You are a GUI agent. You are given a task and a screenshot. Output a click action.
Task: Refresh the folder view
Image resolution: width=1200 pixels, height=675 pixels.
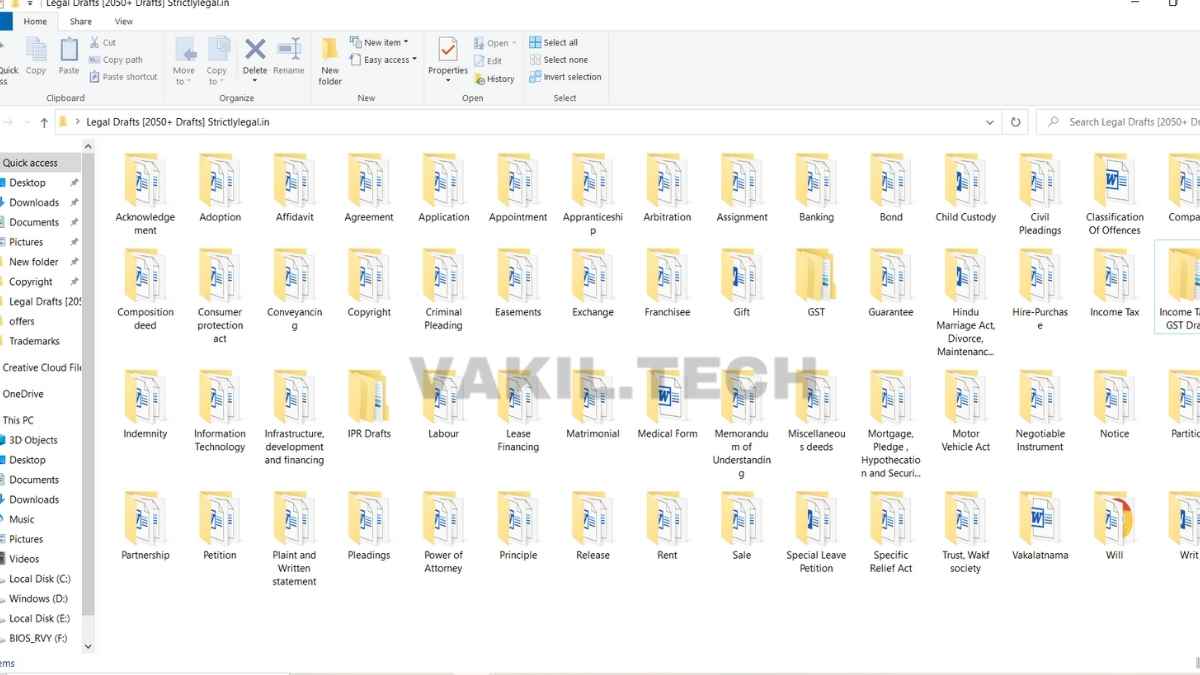pos(1015,121)
